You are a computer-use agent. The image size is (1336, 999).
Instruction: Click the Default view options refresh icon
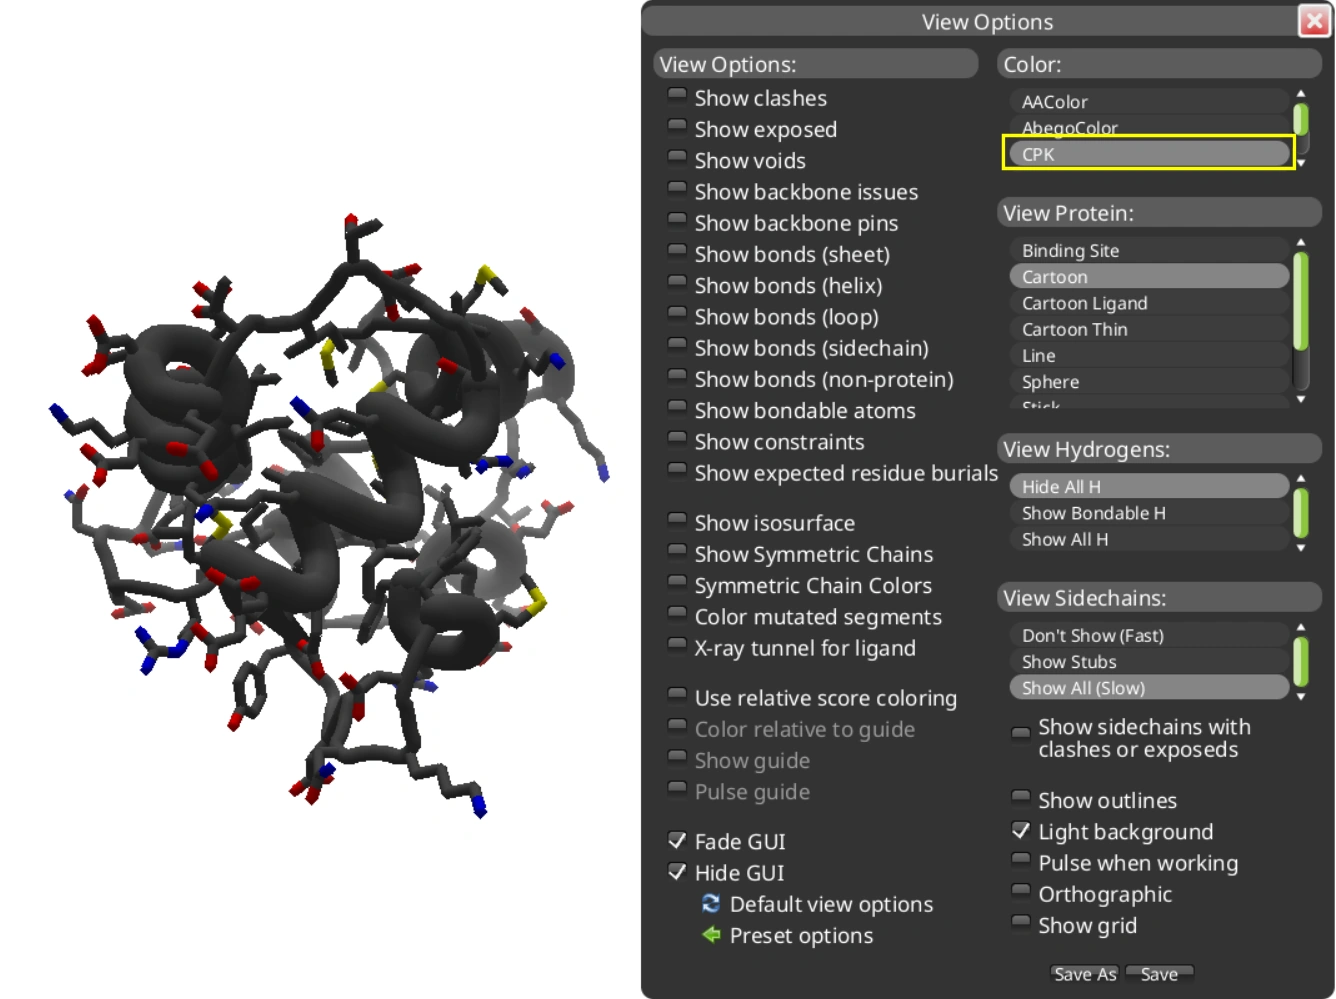coord(711,904)
